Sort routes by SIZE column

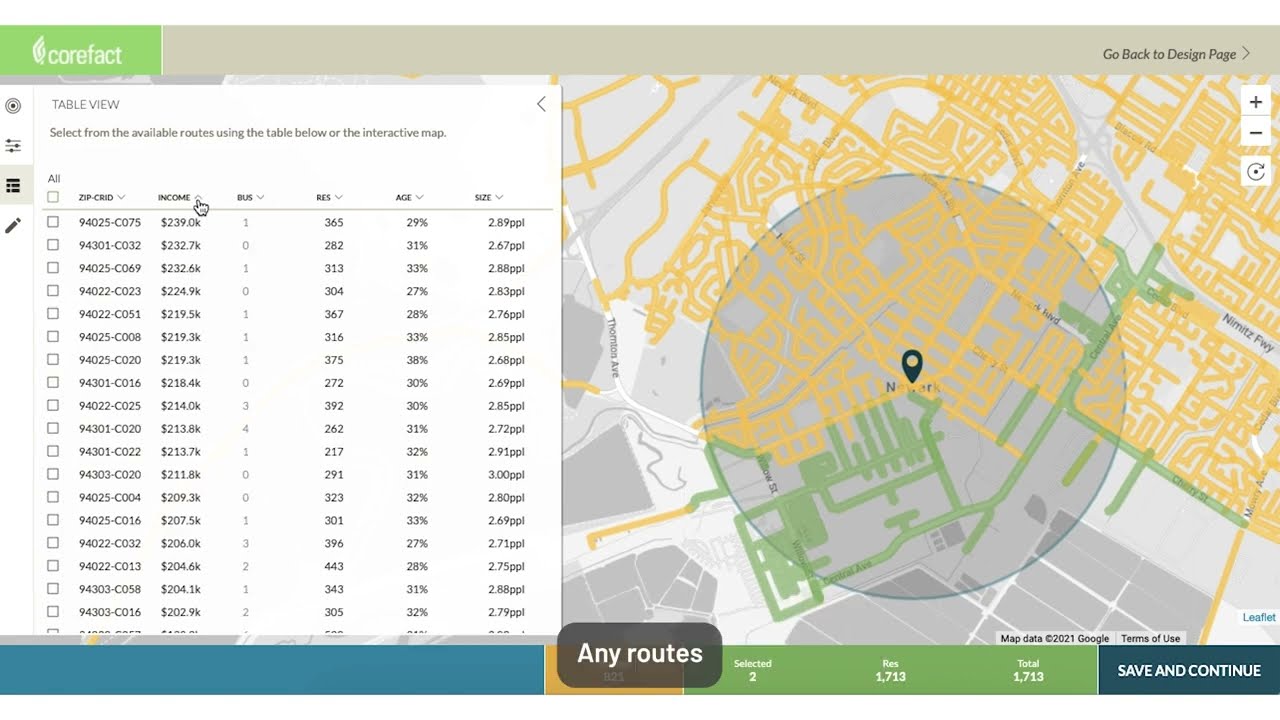[x=488, y=198]
